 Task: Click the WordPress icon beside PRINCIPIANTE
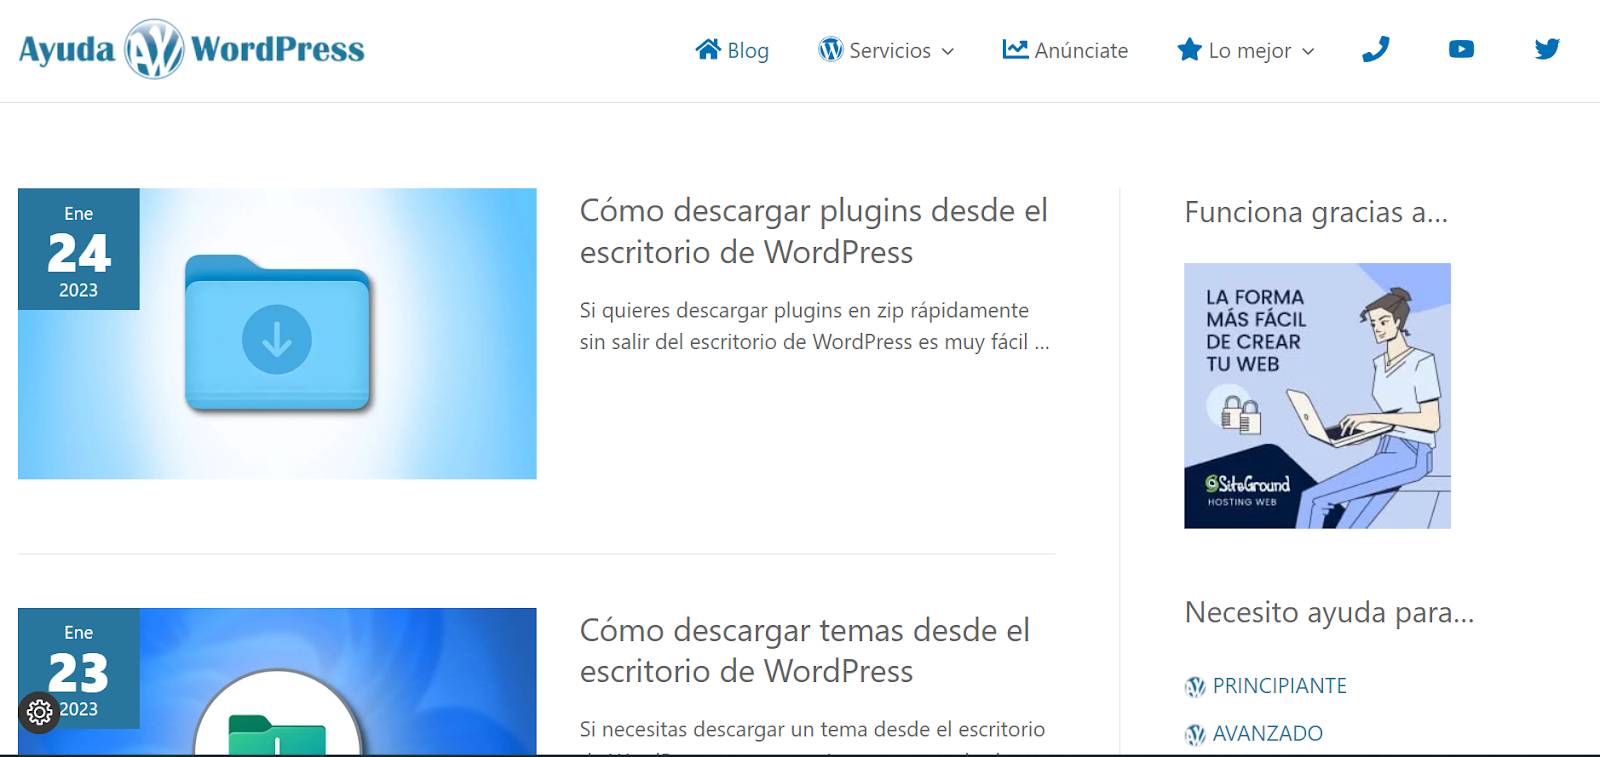click(1195, 687)
